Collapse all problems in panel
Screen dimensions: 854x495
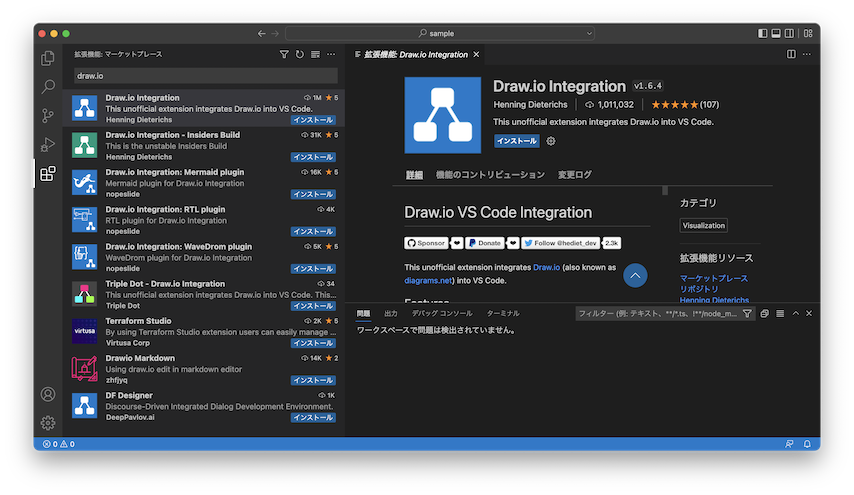pyautogui.click(x=765, y=314)
